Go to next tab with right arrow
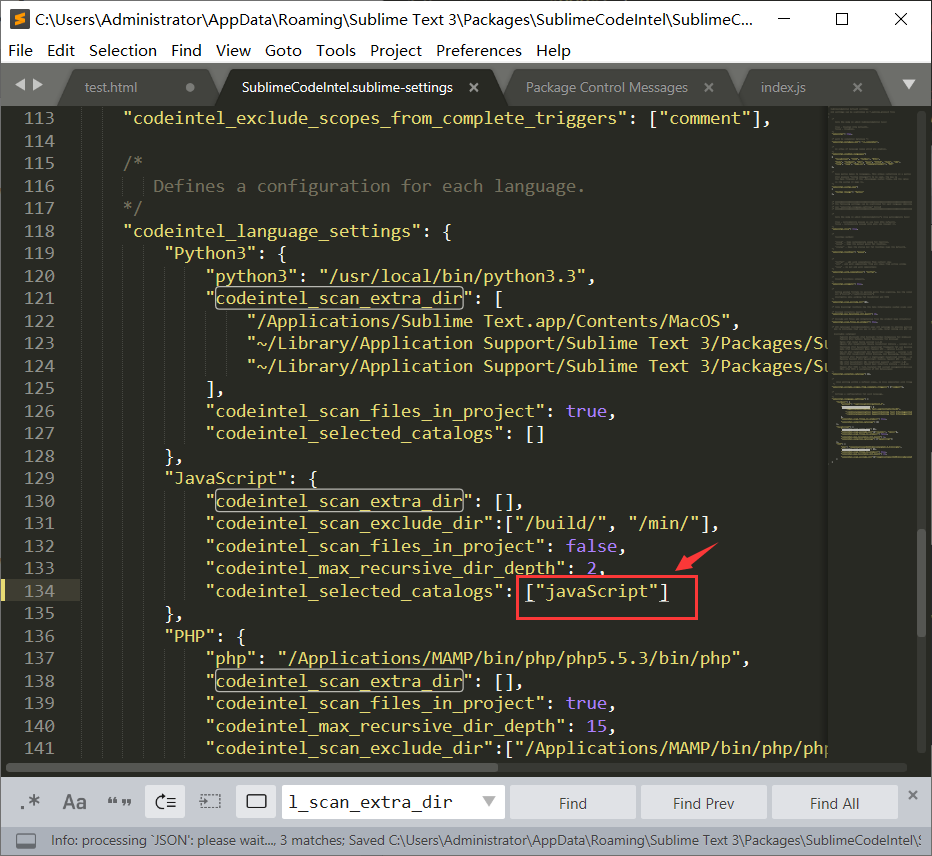Image resolution: width=932 pixels, height=856 pixels. pos(38,84)
